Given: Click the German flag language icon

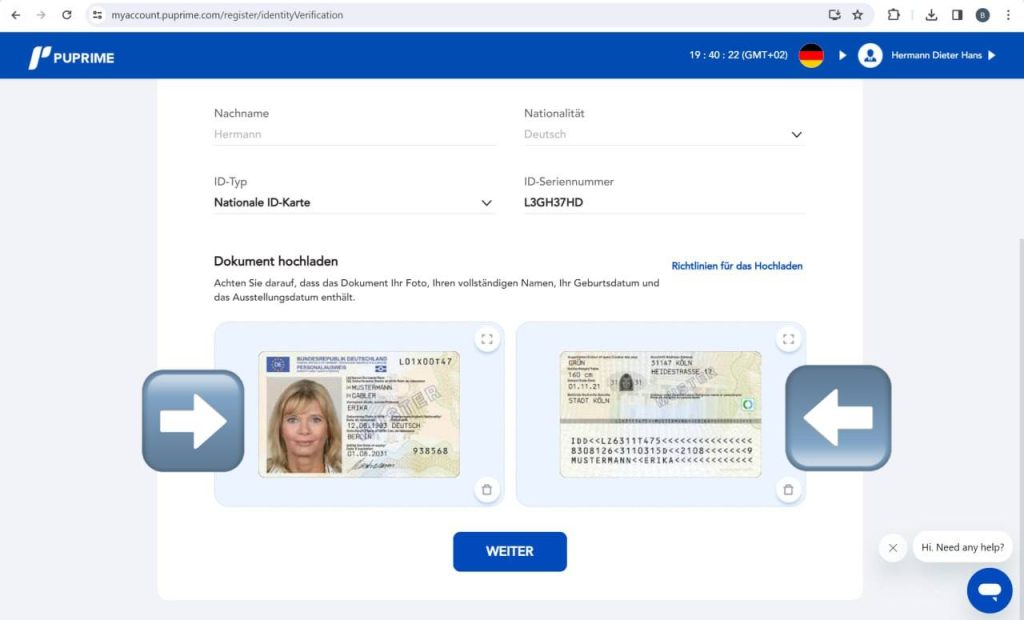Looking at the screenshot, I should (x=811, y=56).
